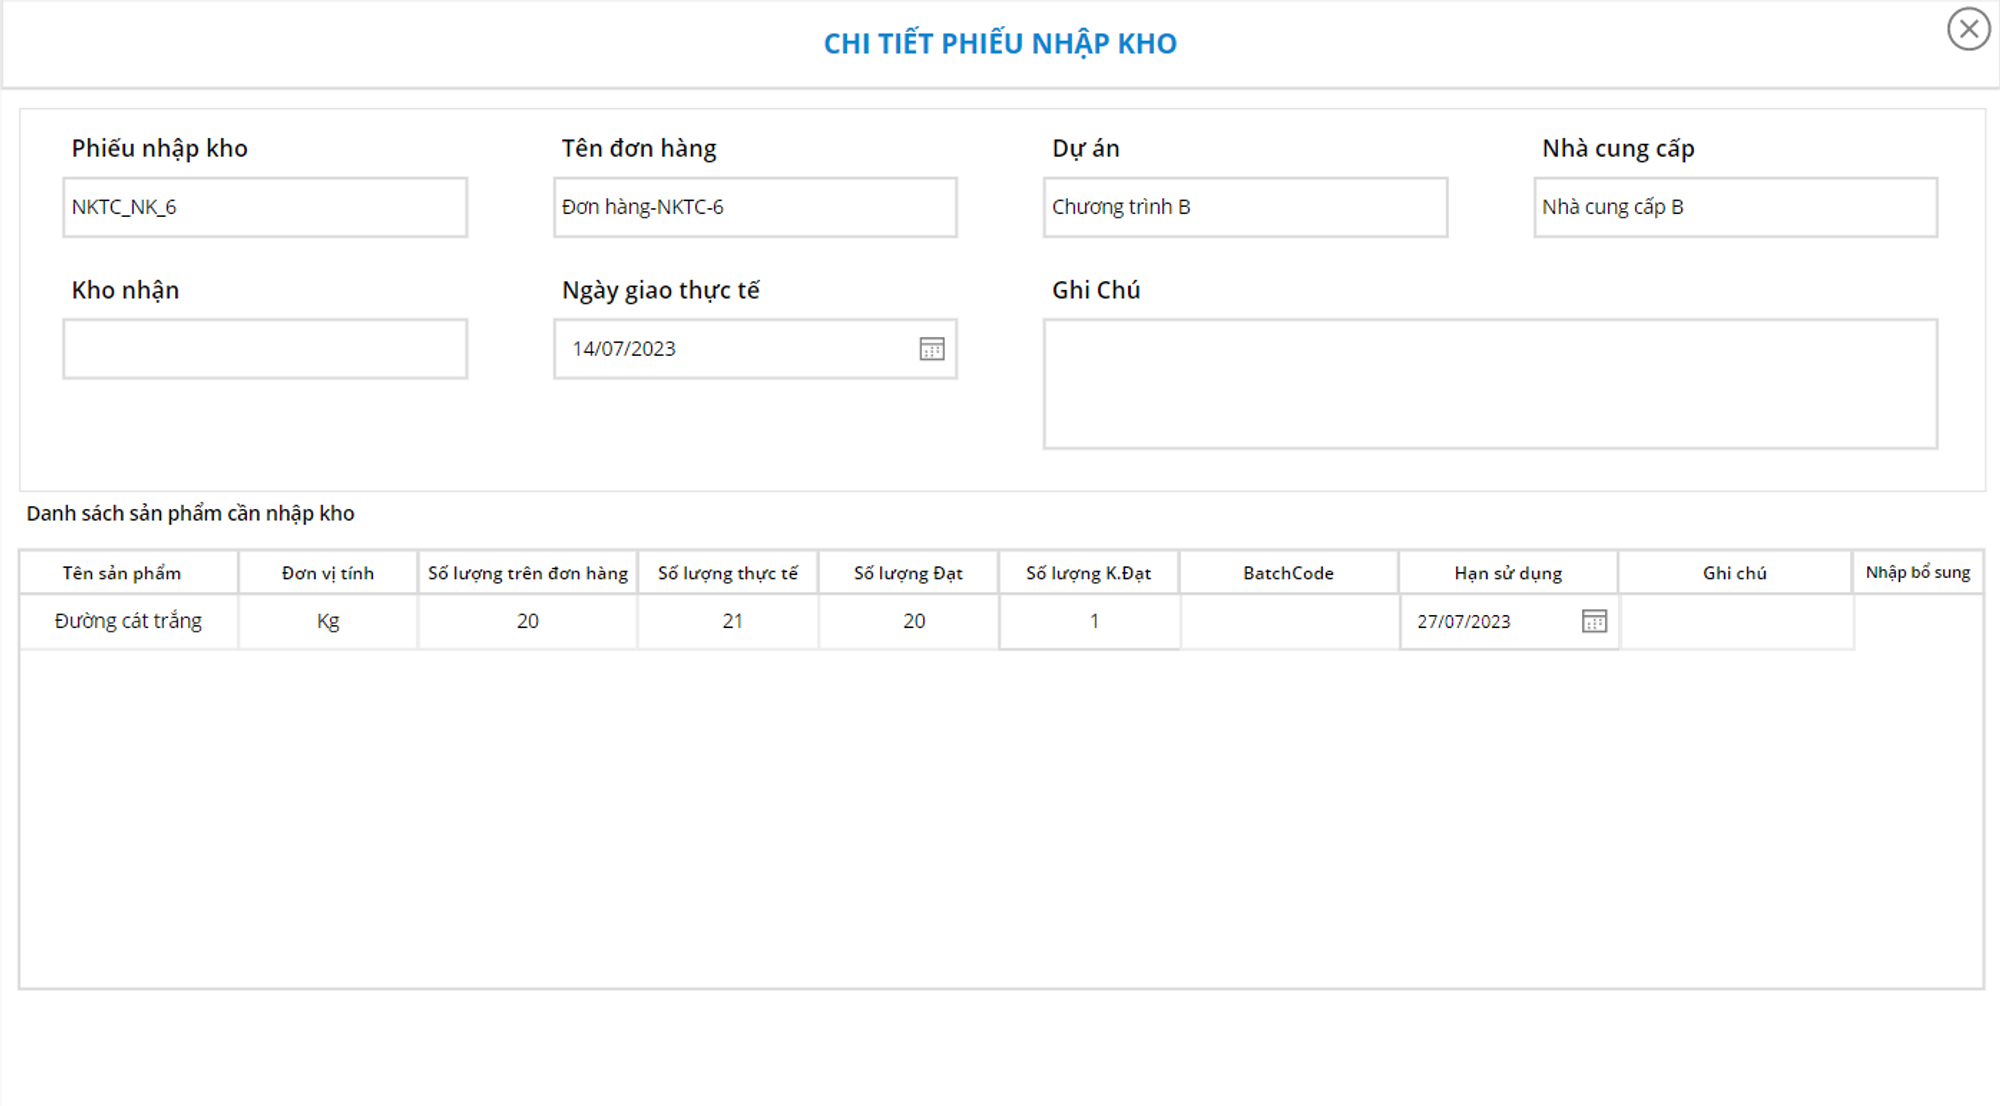Close the warehouse receipt detail dialog
Image resolution: width=2000 pixels, height=1106 pixels.
click(1968, 29)
